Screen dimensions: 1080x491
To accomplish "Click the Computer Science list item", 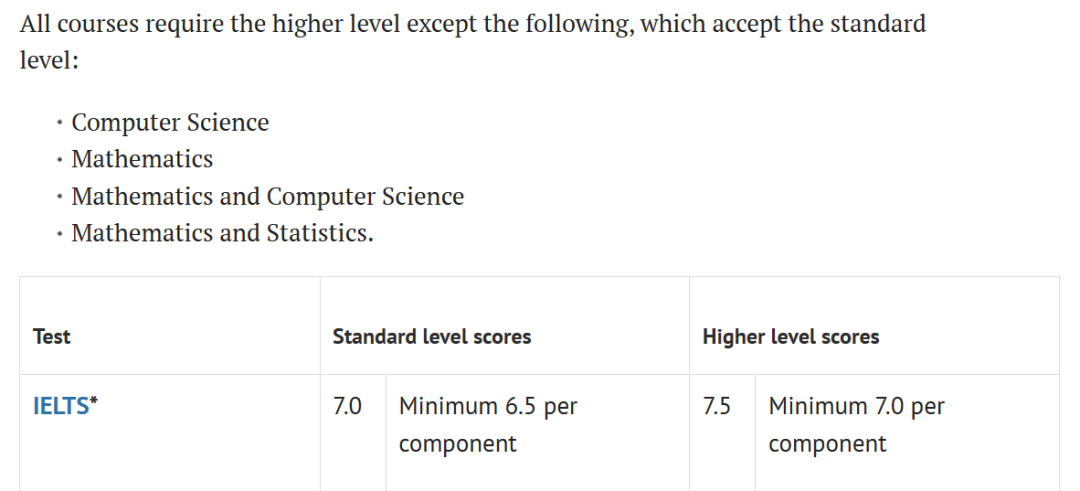I will 170,123.
